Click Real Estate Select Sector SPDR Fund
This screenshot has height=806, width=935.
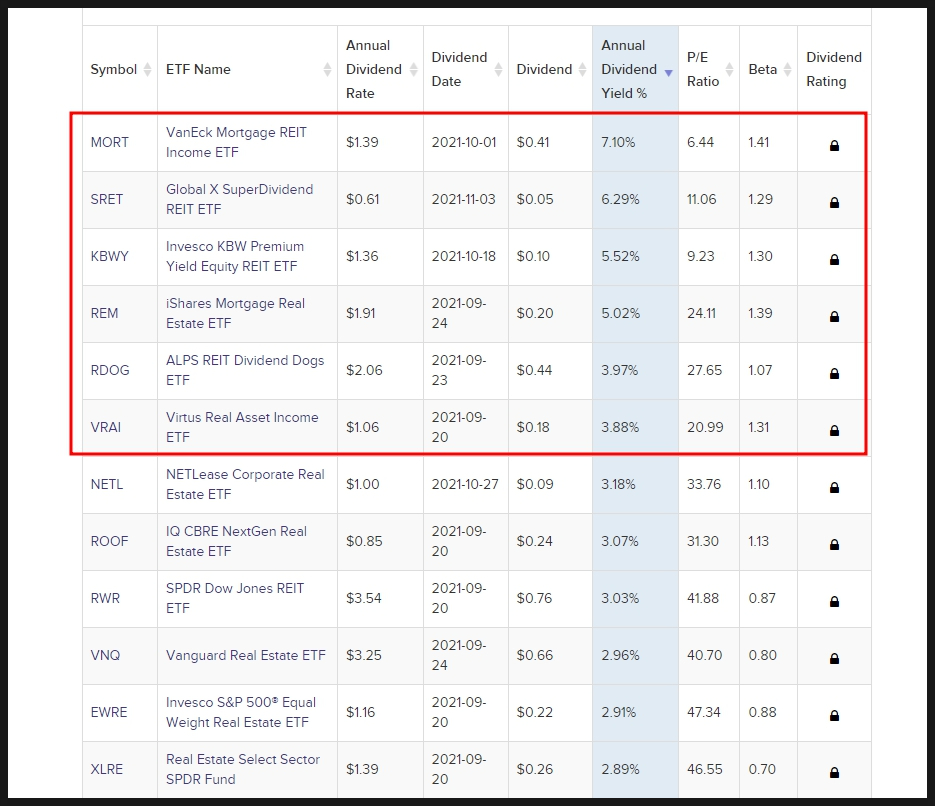(x=243, y=769)
